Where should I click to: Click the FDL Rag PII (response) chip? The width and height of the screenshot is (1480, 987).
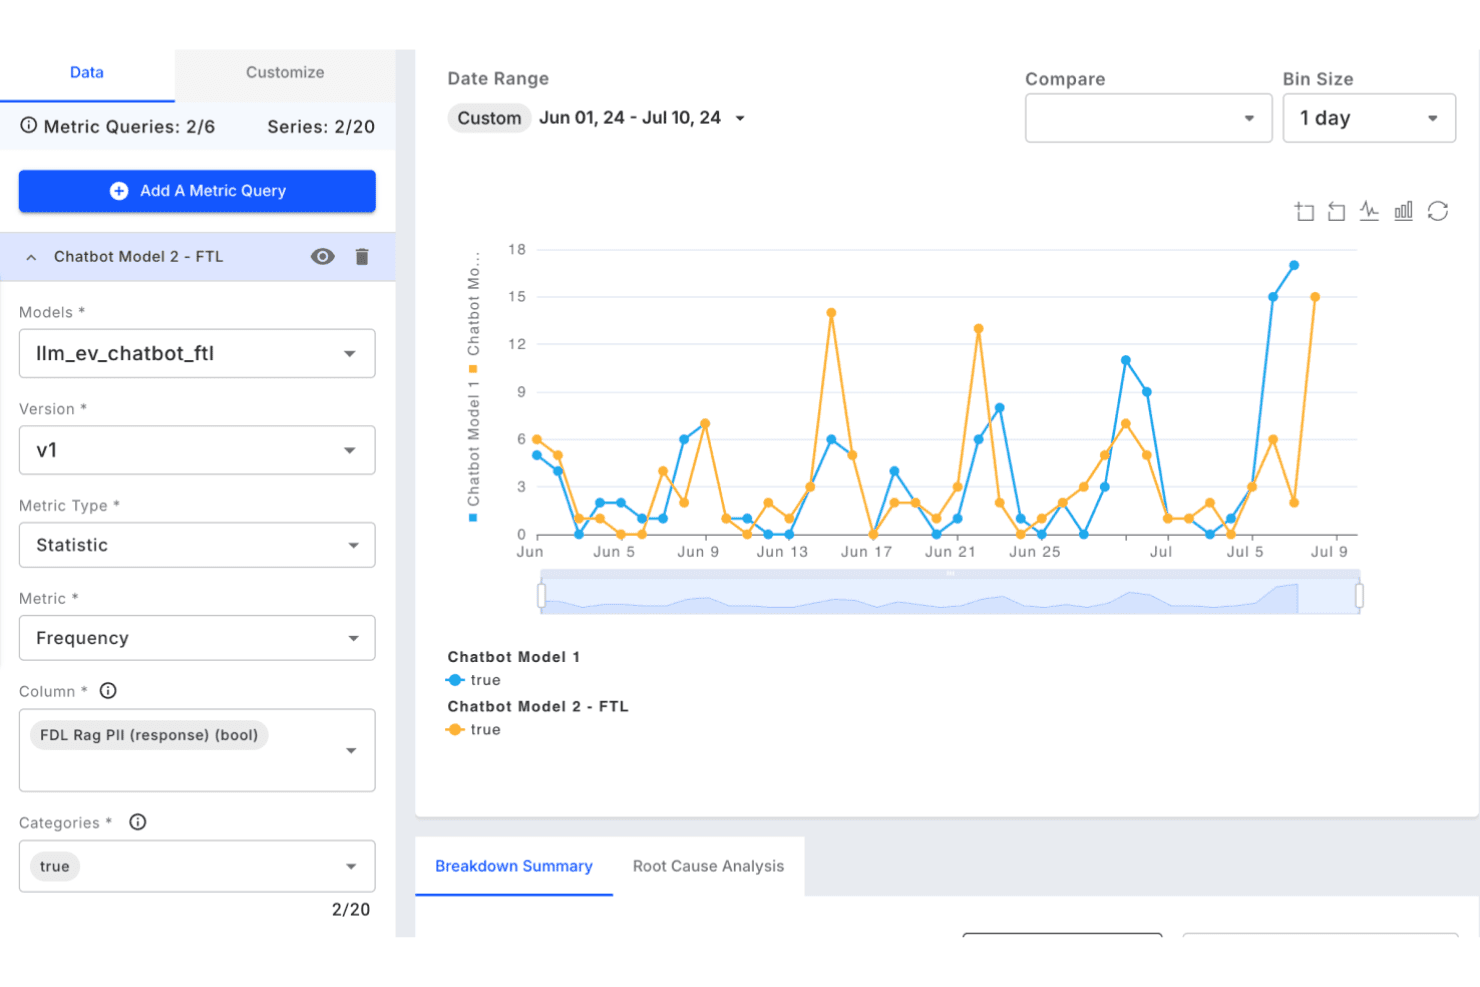(x=149, y=735)
